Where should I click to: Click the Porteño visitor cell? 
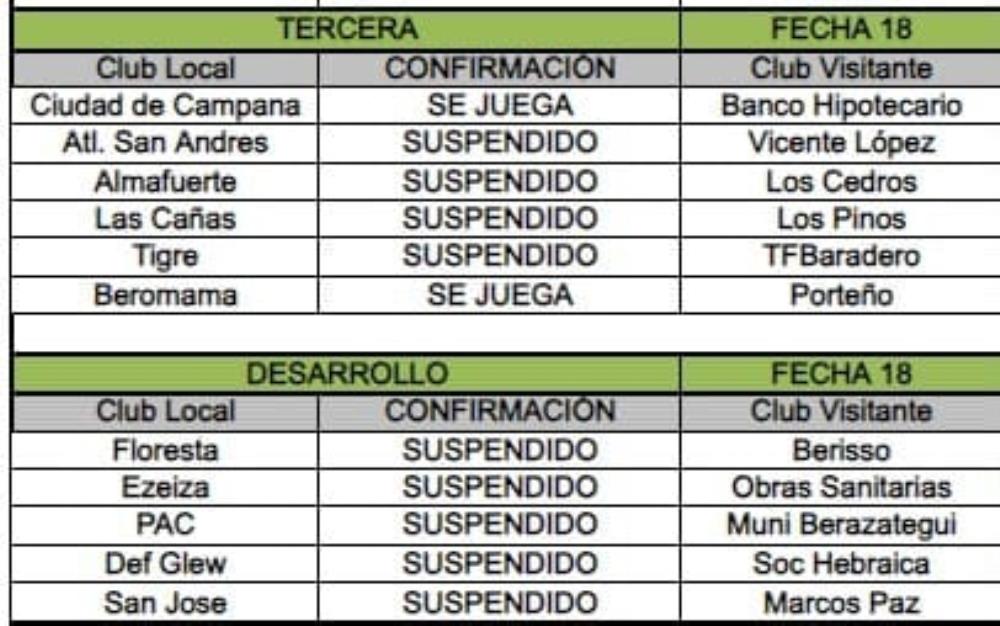(x=841, y=295)
